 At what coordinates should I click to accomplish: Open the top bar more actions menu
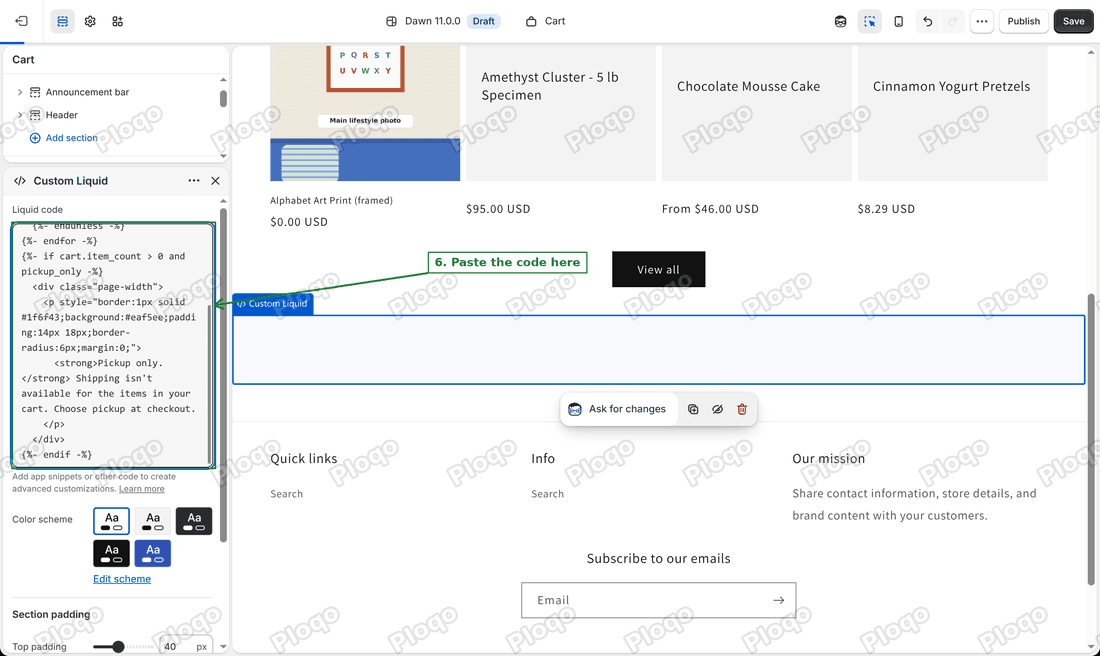coord(981,21)
